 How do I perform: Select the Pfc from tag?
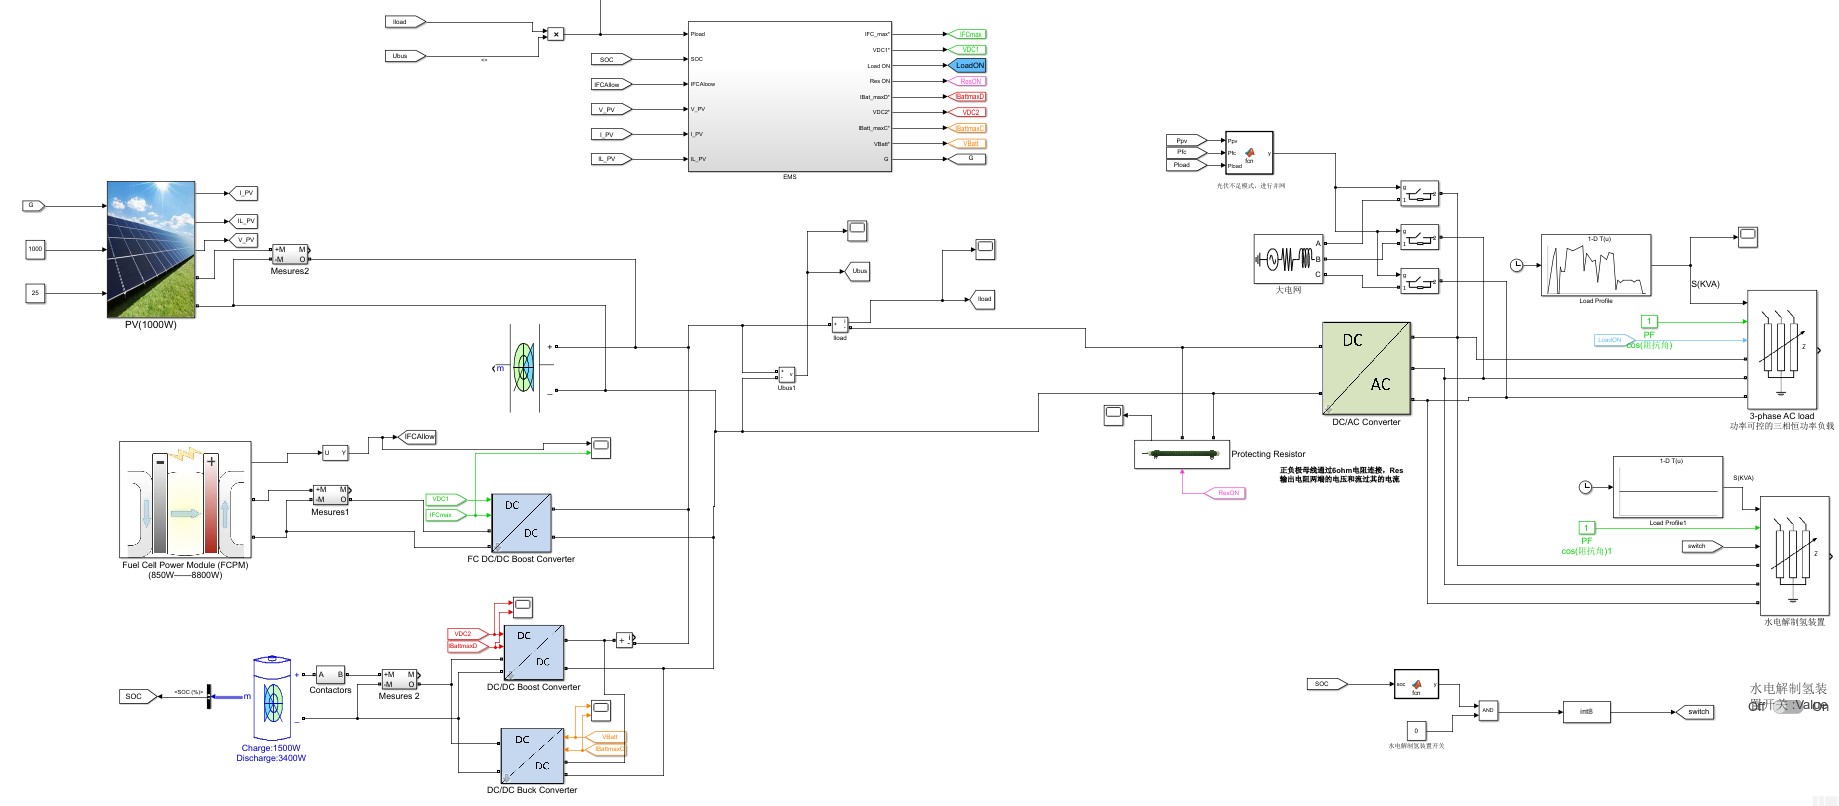pos(1185,153)
